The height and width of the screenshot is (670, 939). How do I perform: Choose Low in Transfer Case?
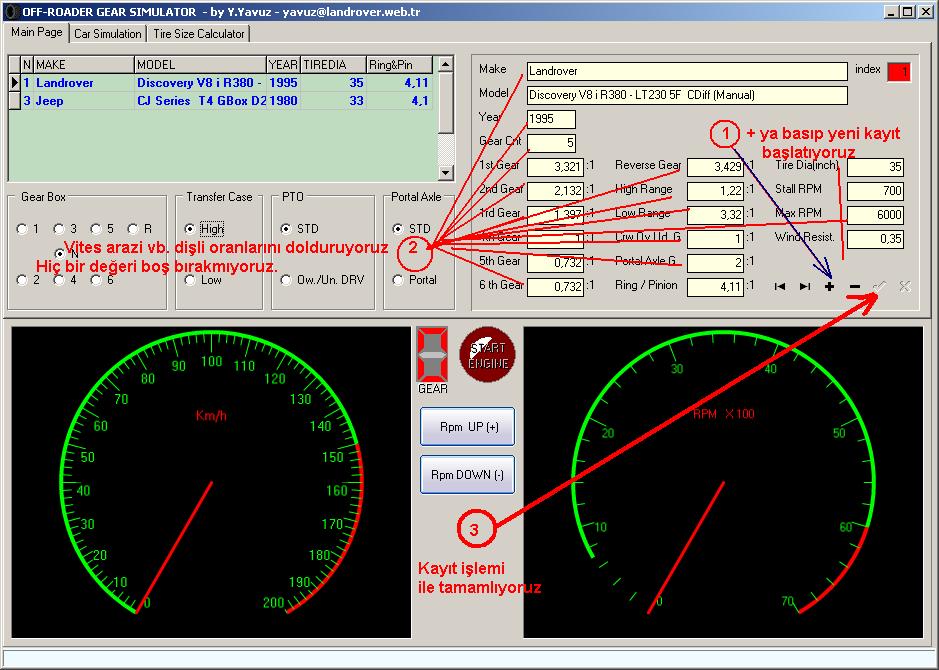coord(190,281)
